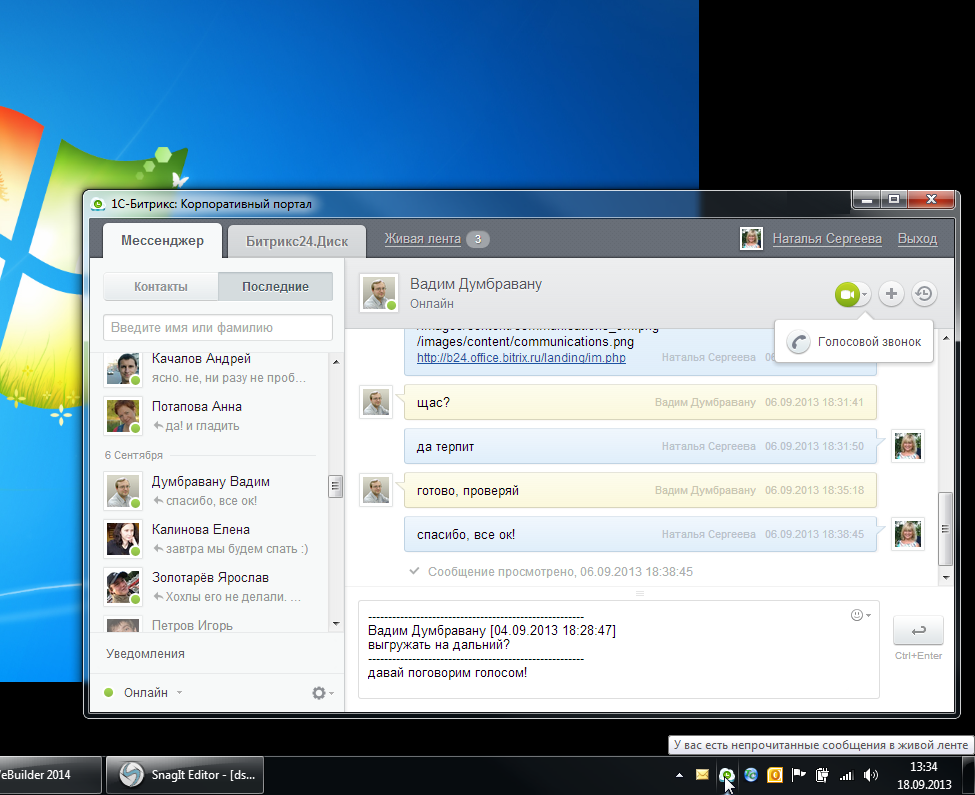Open chat with Петров Игорь
Screen dimensions: 975x795
pos(215,624)
